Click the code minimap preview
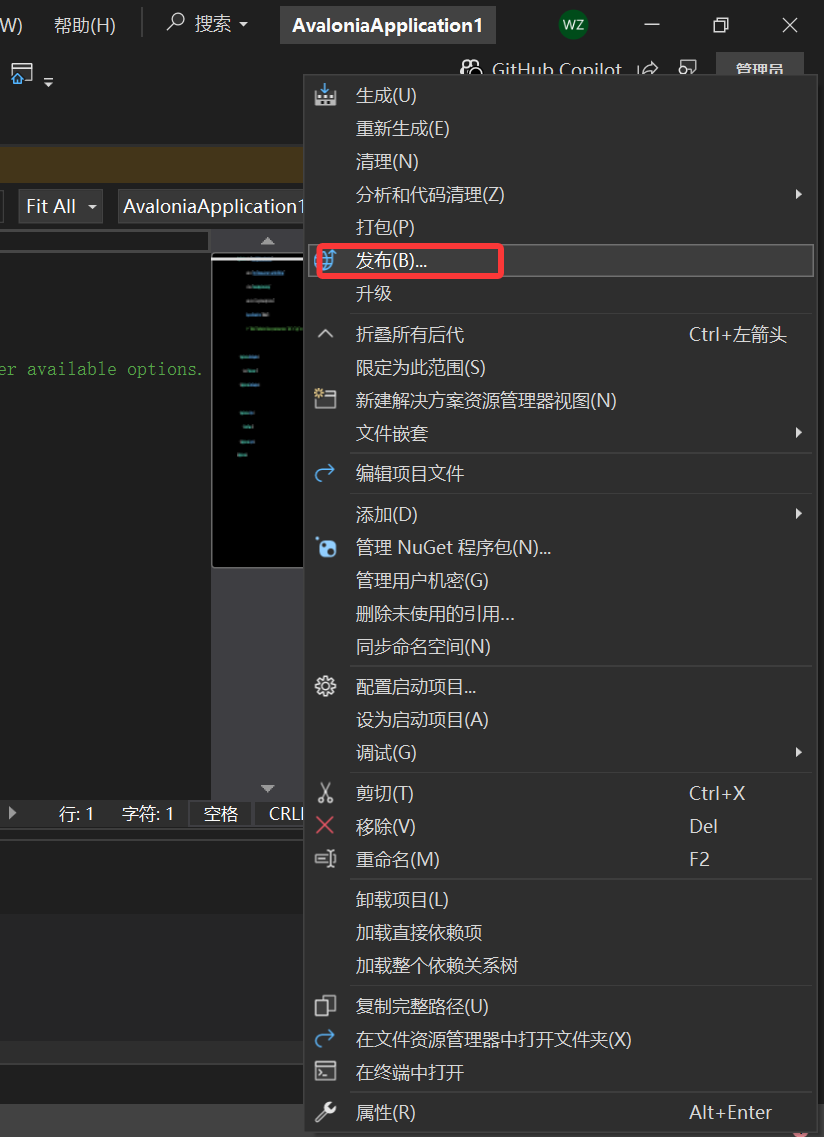 tap(258, 410)
